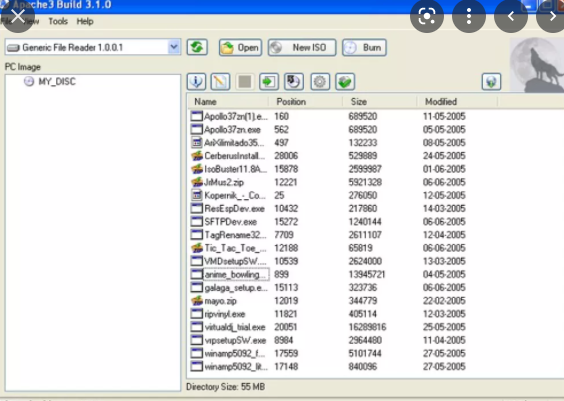Click the JrMus2.zip archive icon
Image resolution: width=564 pixels, height=401 pixels.
(x=197, y=182)
